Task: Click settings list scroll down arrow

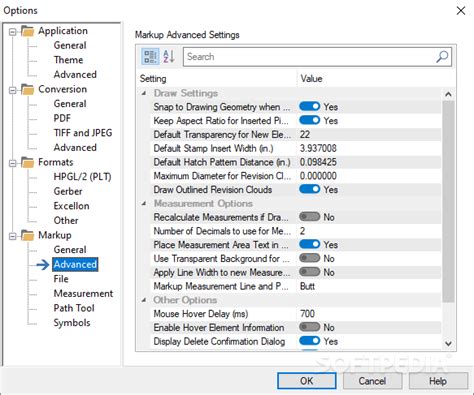Action: pos(449,343)
